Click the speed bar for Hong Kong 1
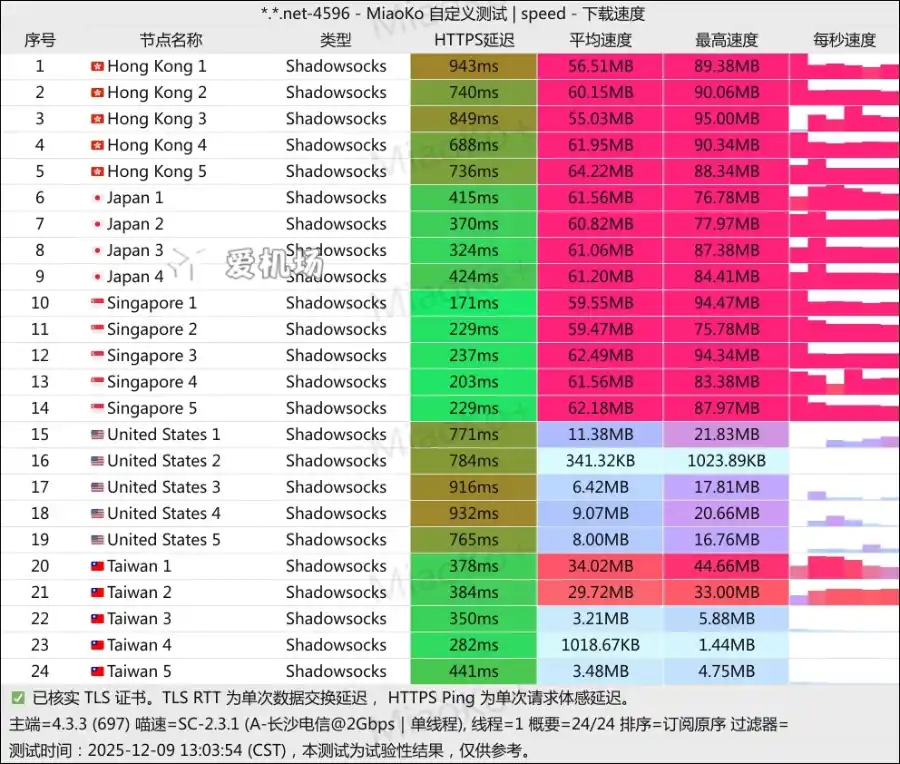 [x=845, y=66]
